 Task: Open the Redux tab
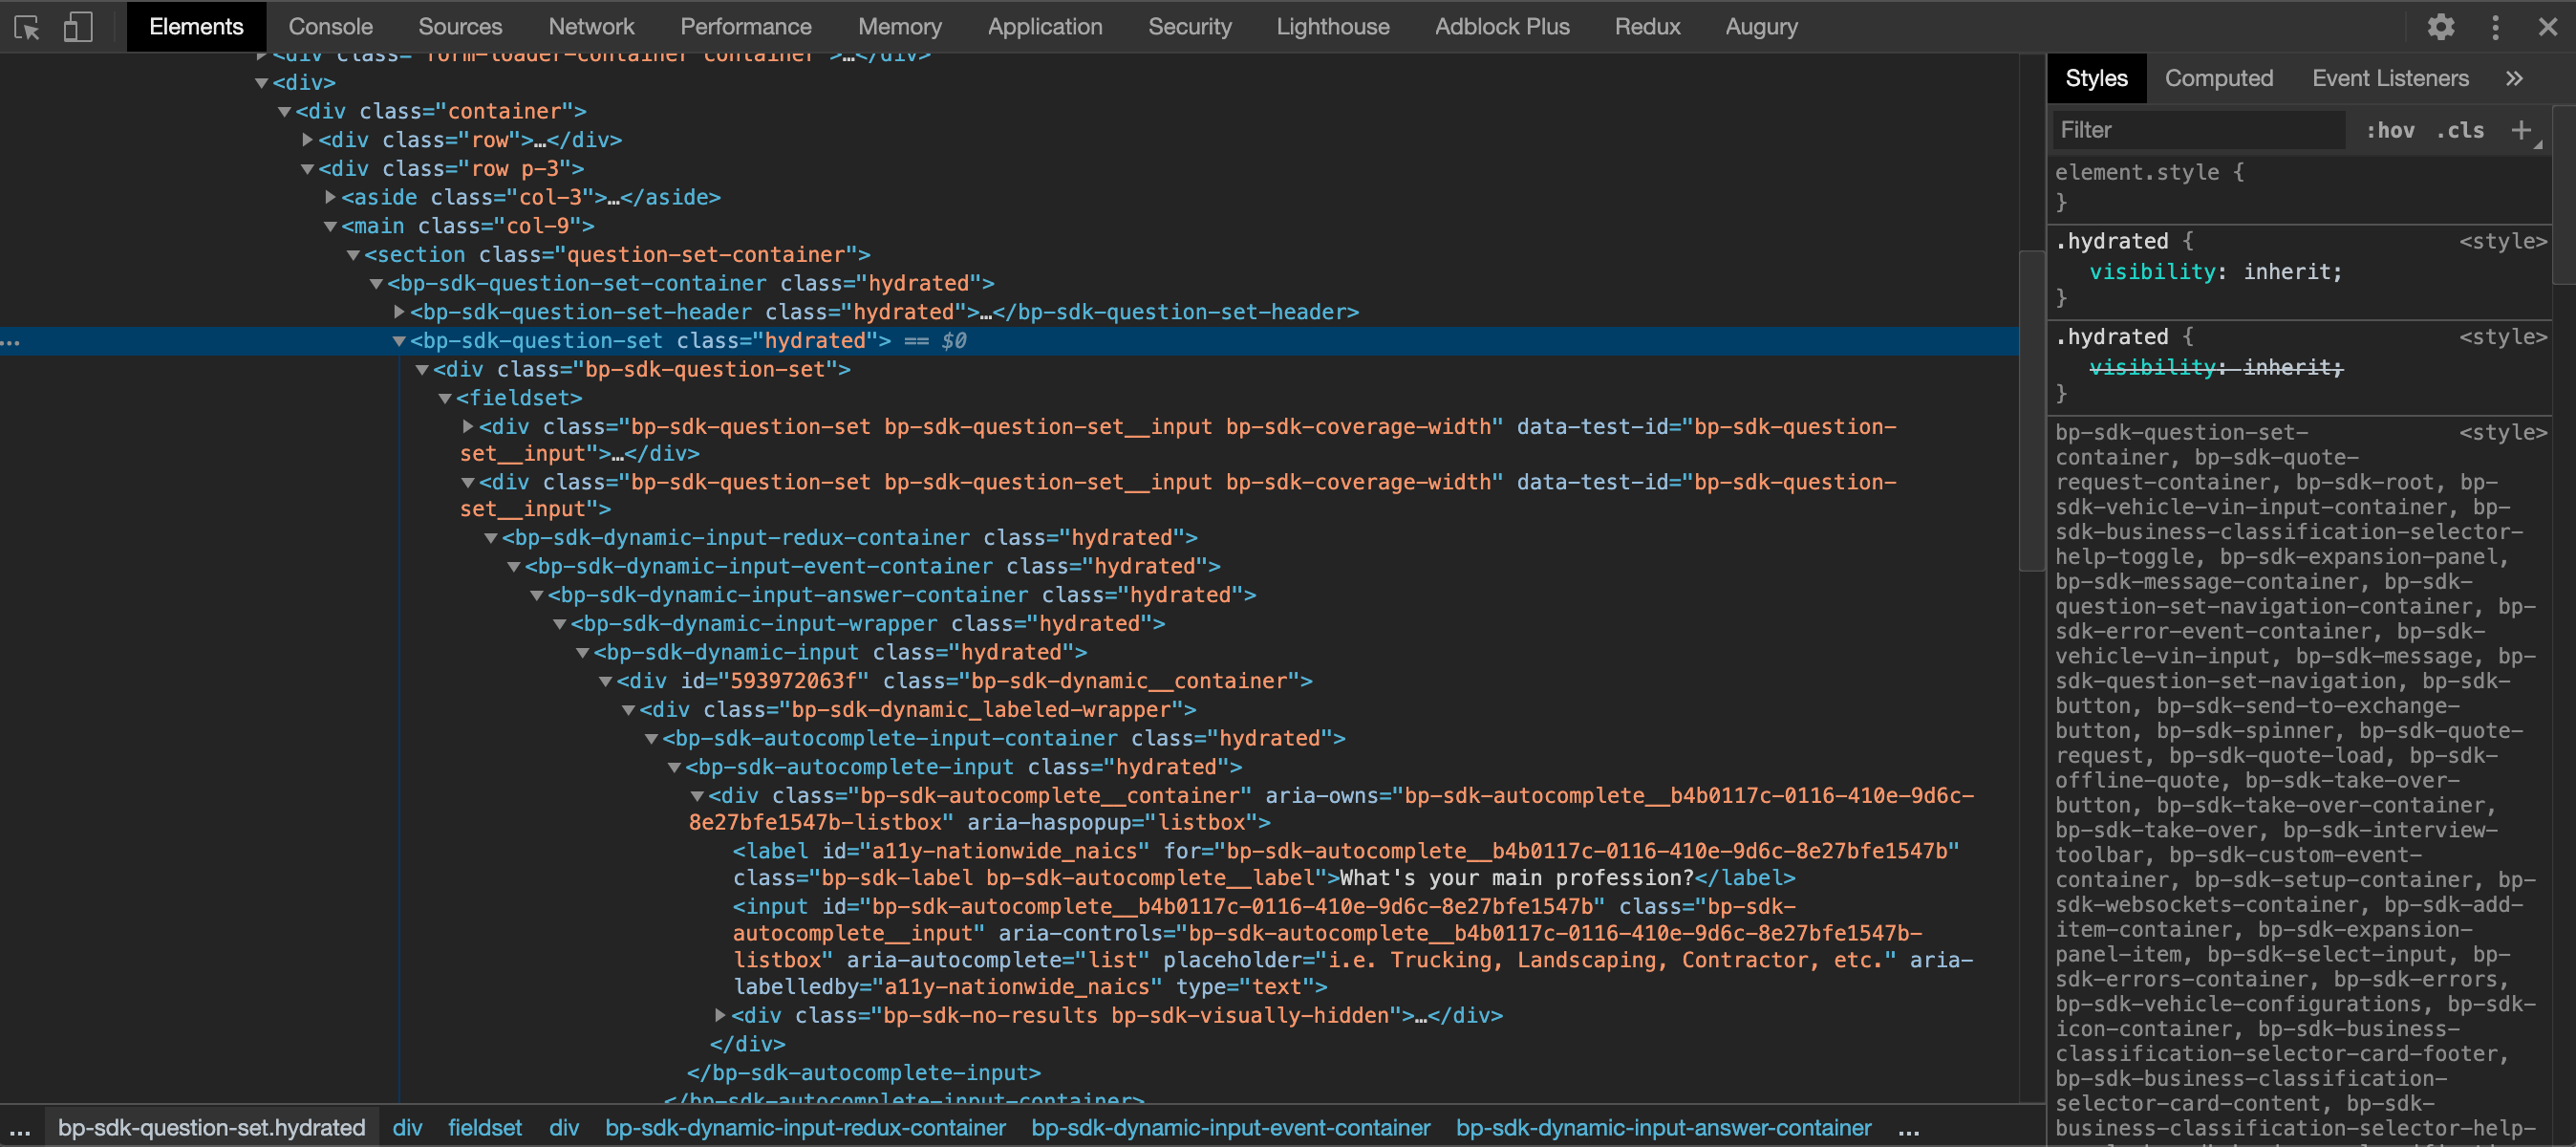[1647, 27]
